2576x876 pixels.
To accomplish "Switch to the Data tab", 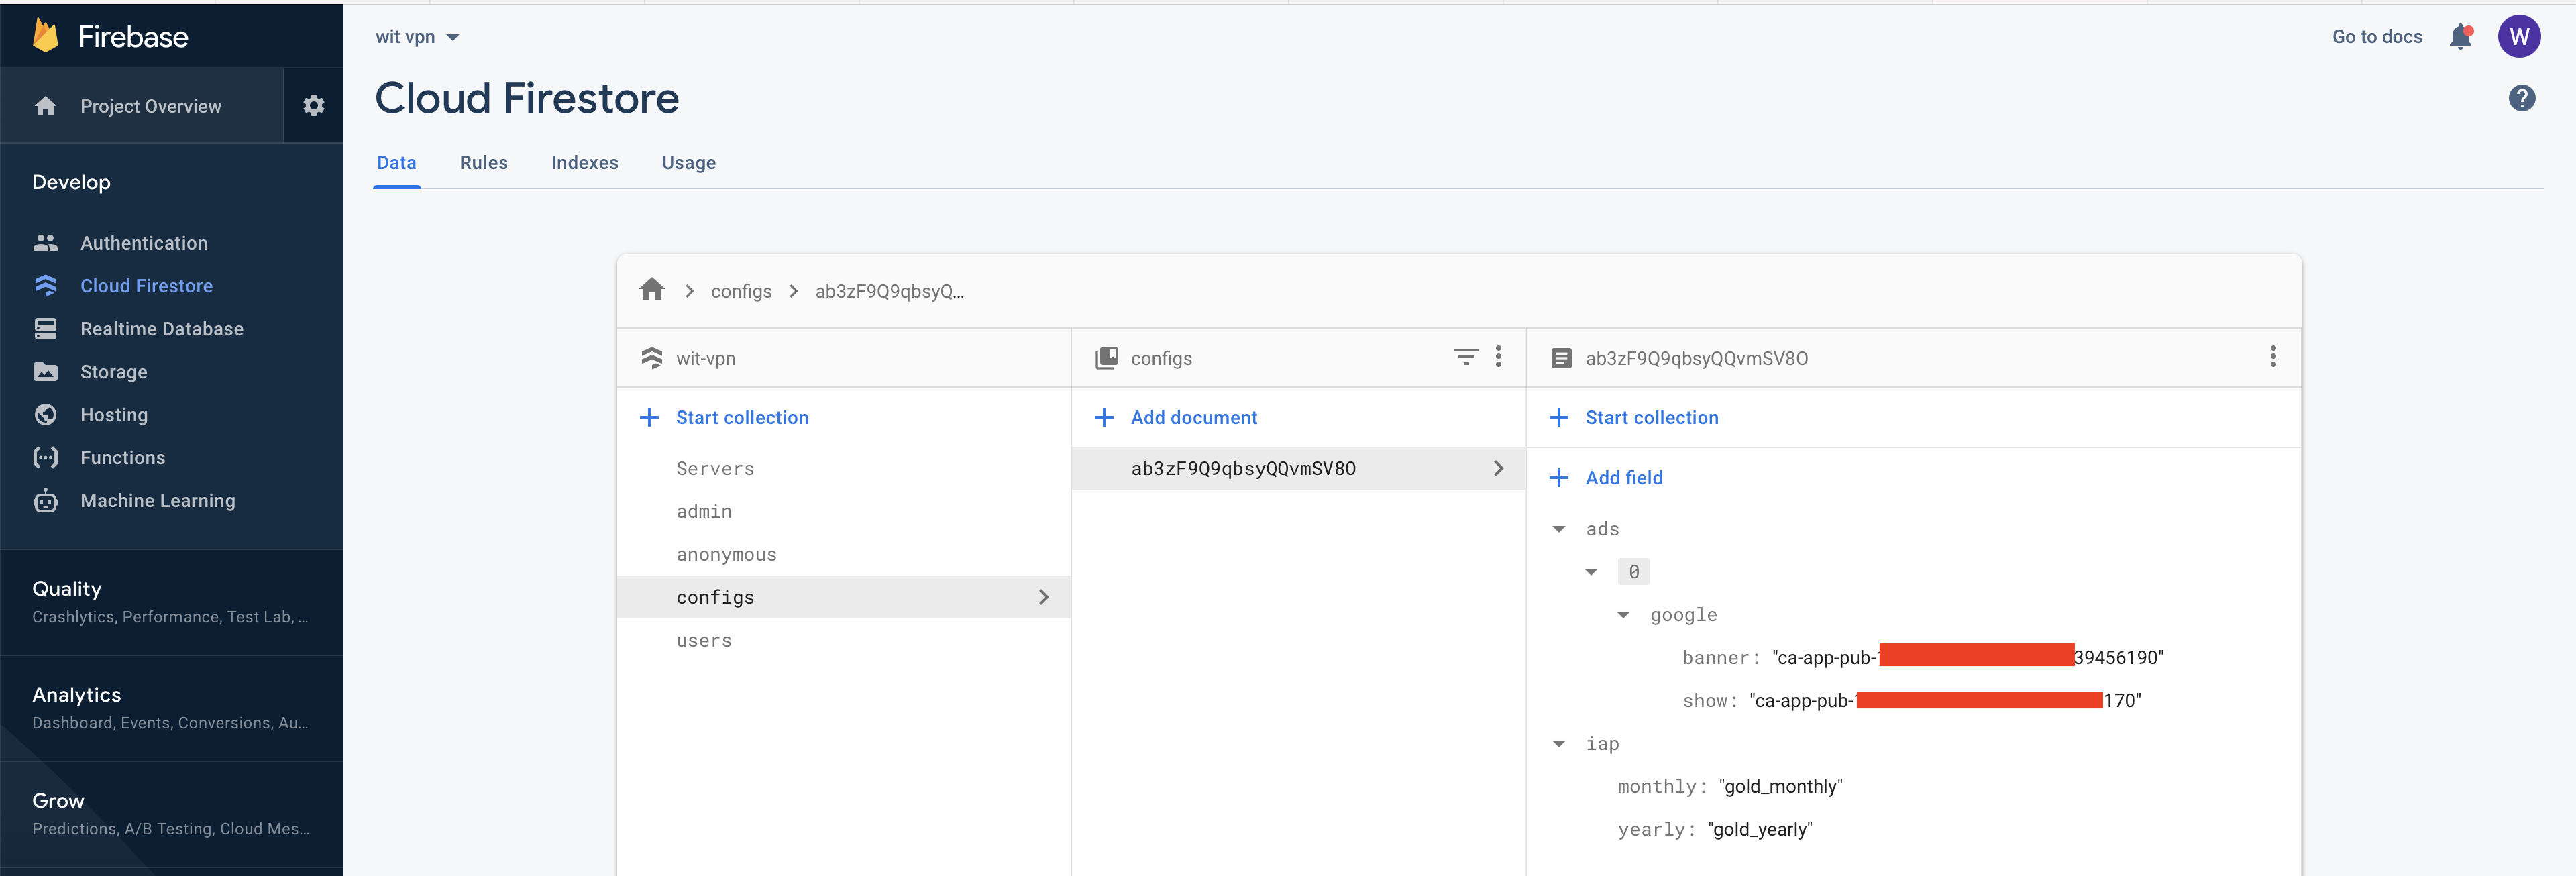I will point(397,163).
